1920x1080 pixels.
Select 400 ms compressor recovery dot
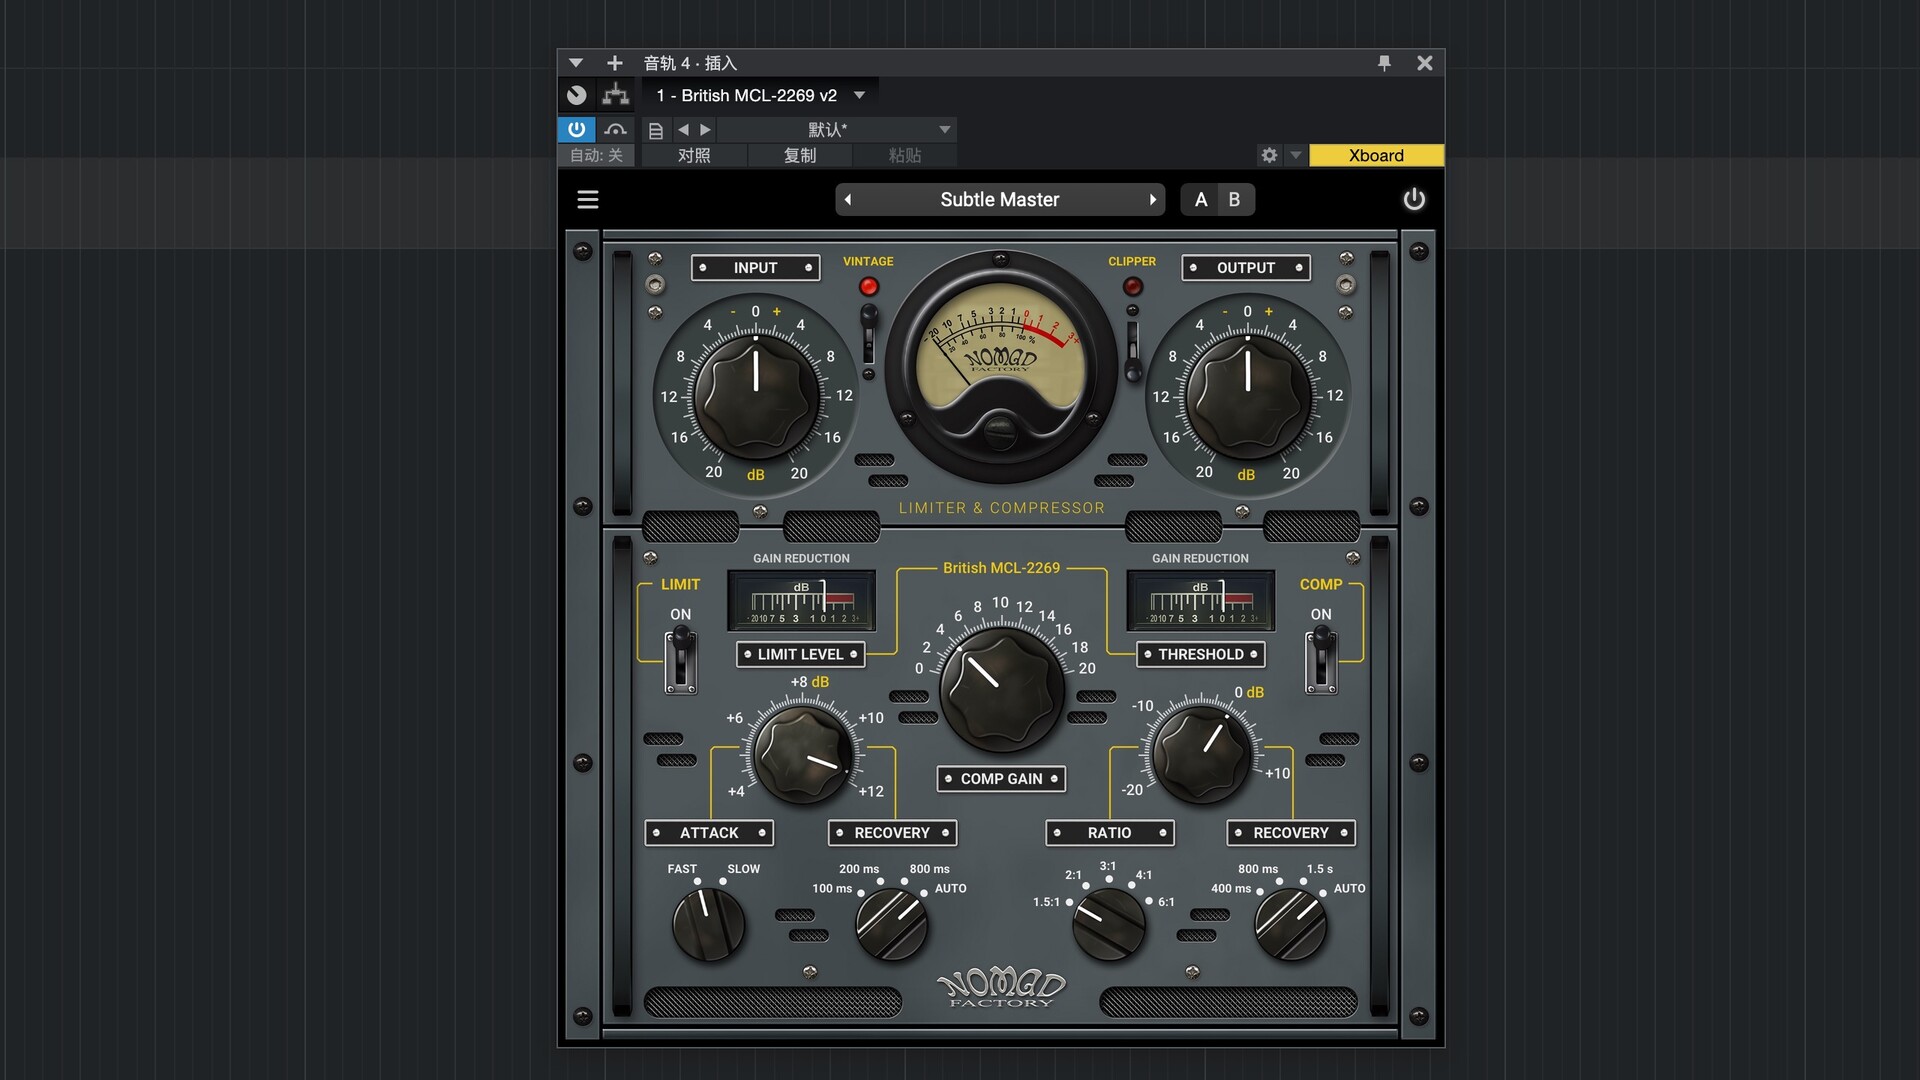[1260, 891]
